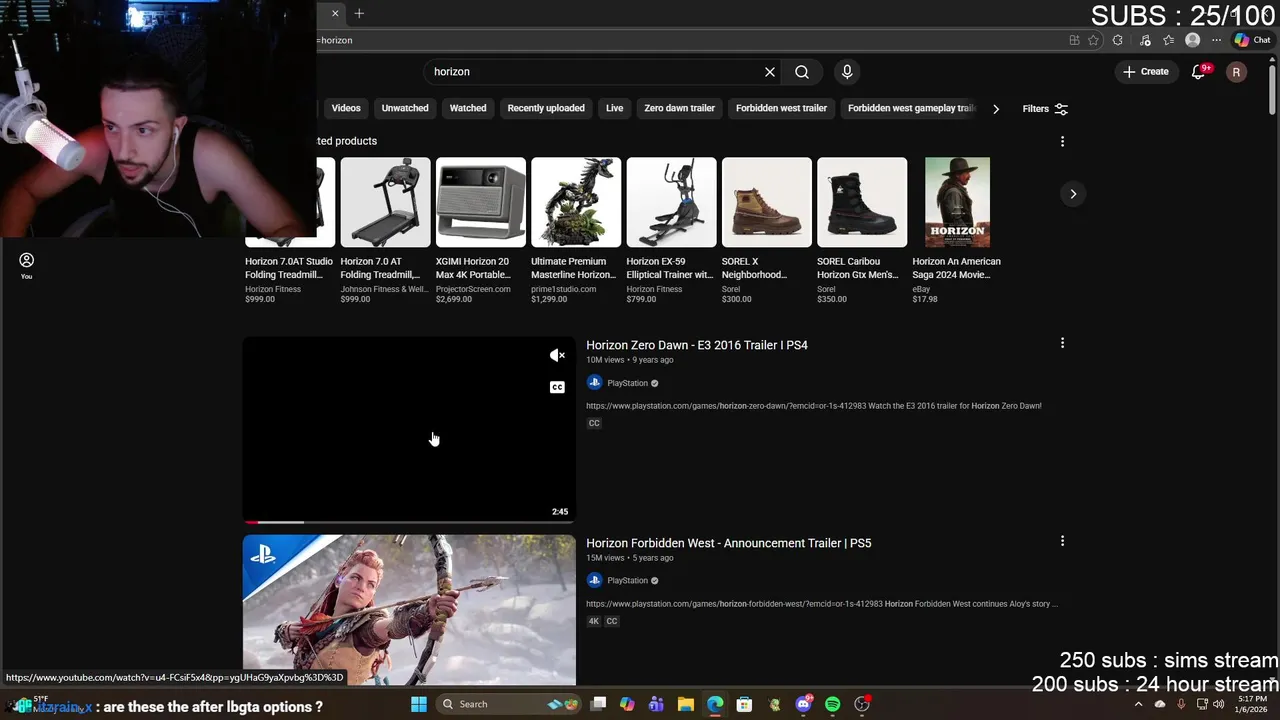Viewport: 1280px width, 720px height.
Task: Open Horizon EX-59 Elliptical Trainer product
Action: tap(671, 231)
